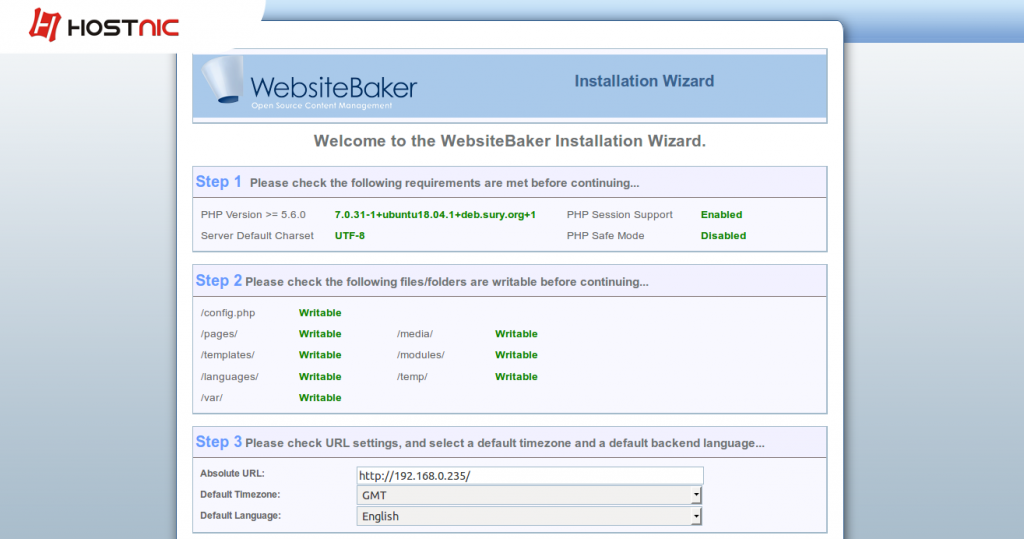The height and width of the screenshot is (539, 1024).
Task: Click Writable status next to /media/
Action: (517, 334)
